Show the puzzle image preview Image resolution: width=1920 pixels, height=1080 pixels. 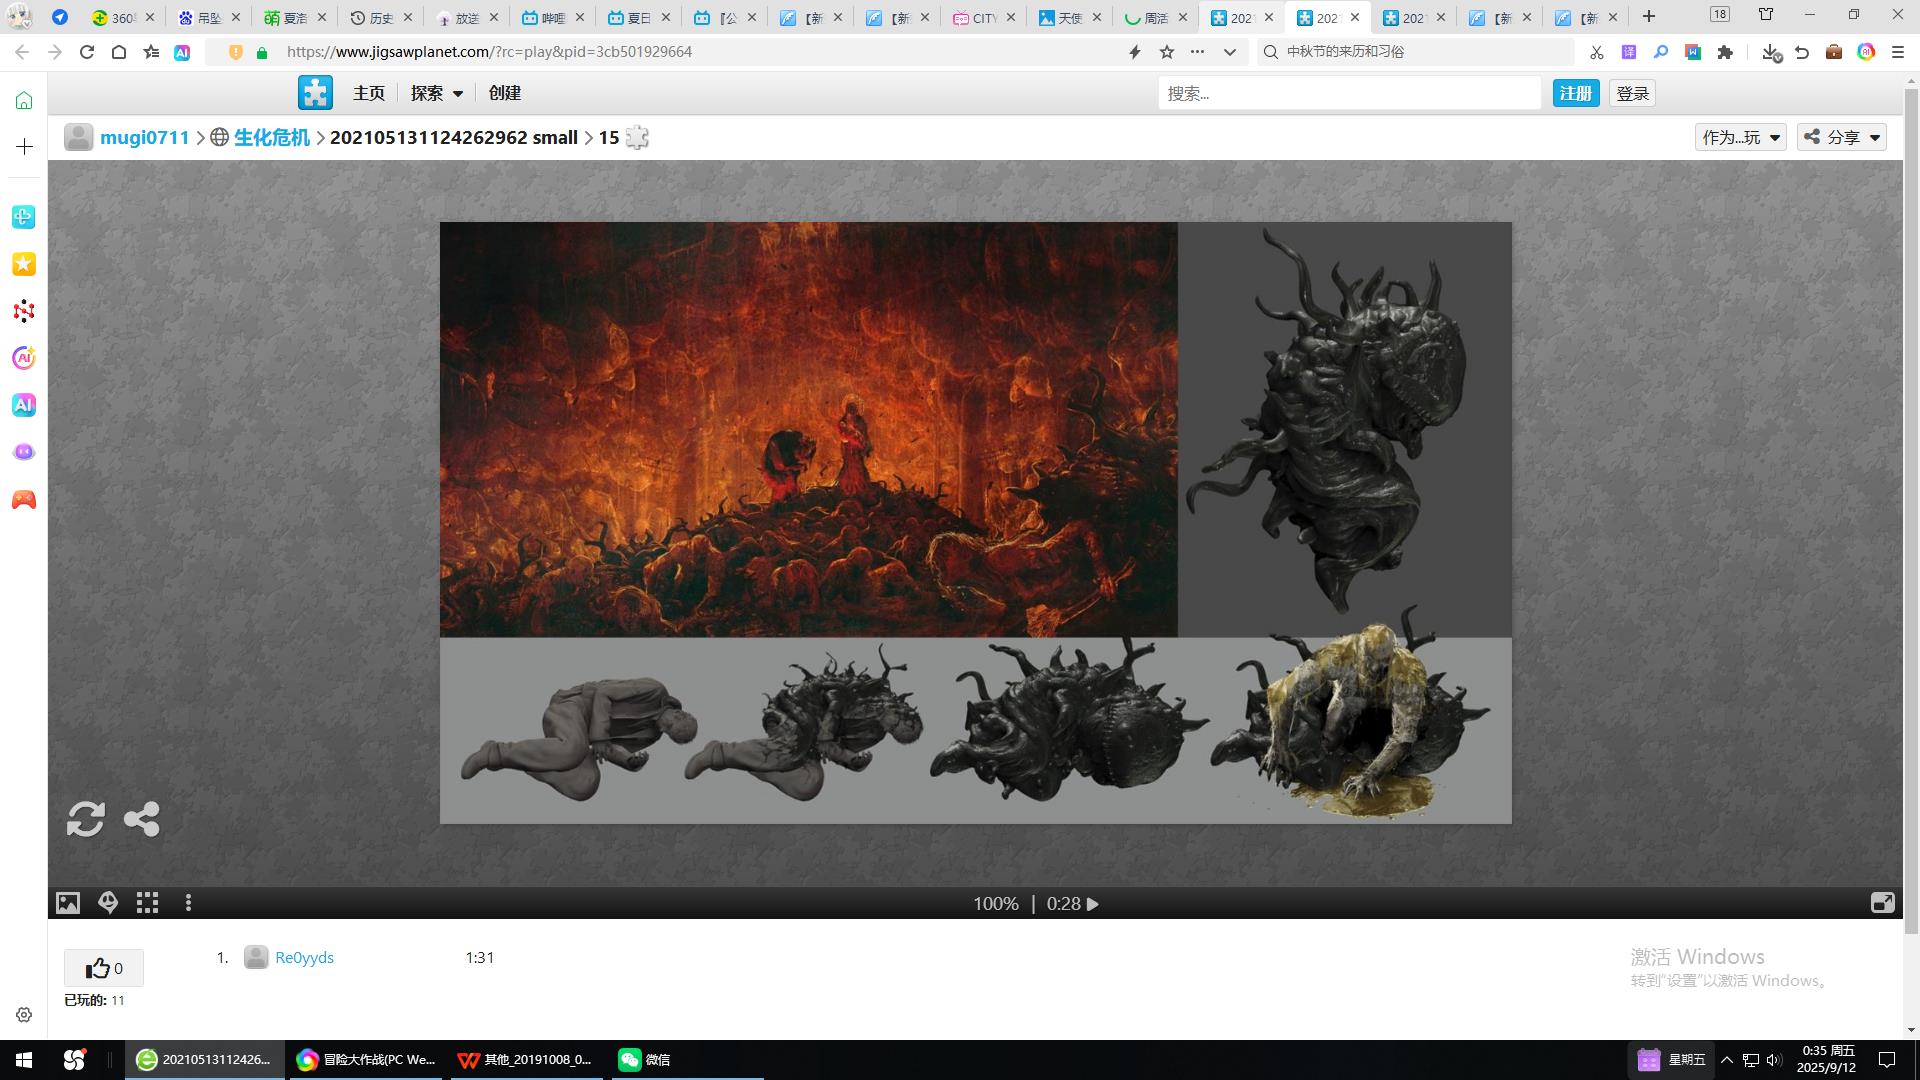[x=68, y=903]
